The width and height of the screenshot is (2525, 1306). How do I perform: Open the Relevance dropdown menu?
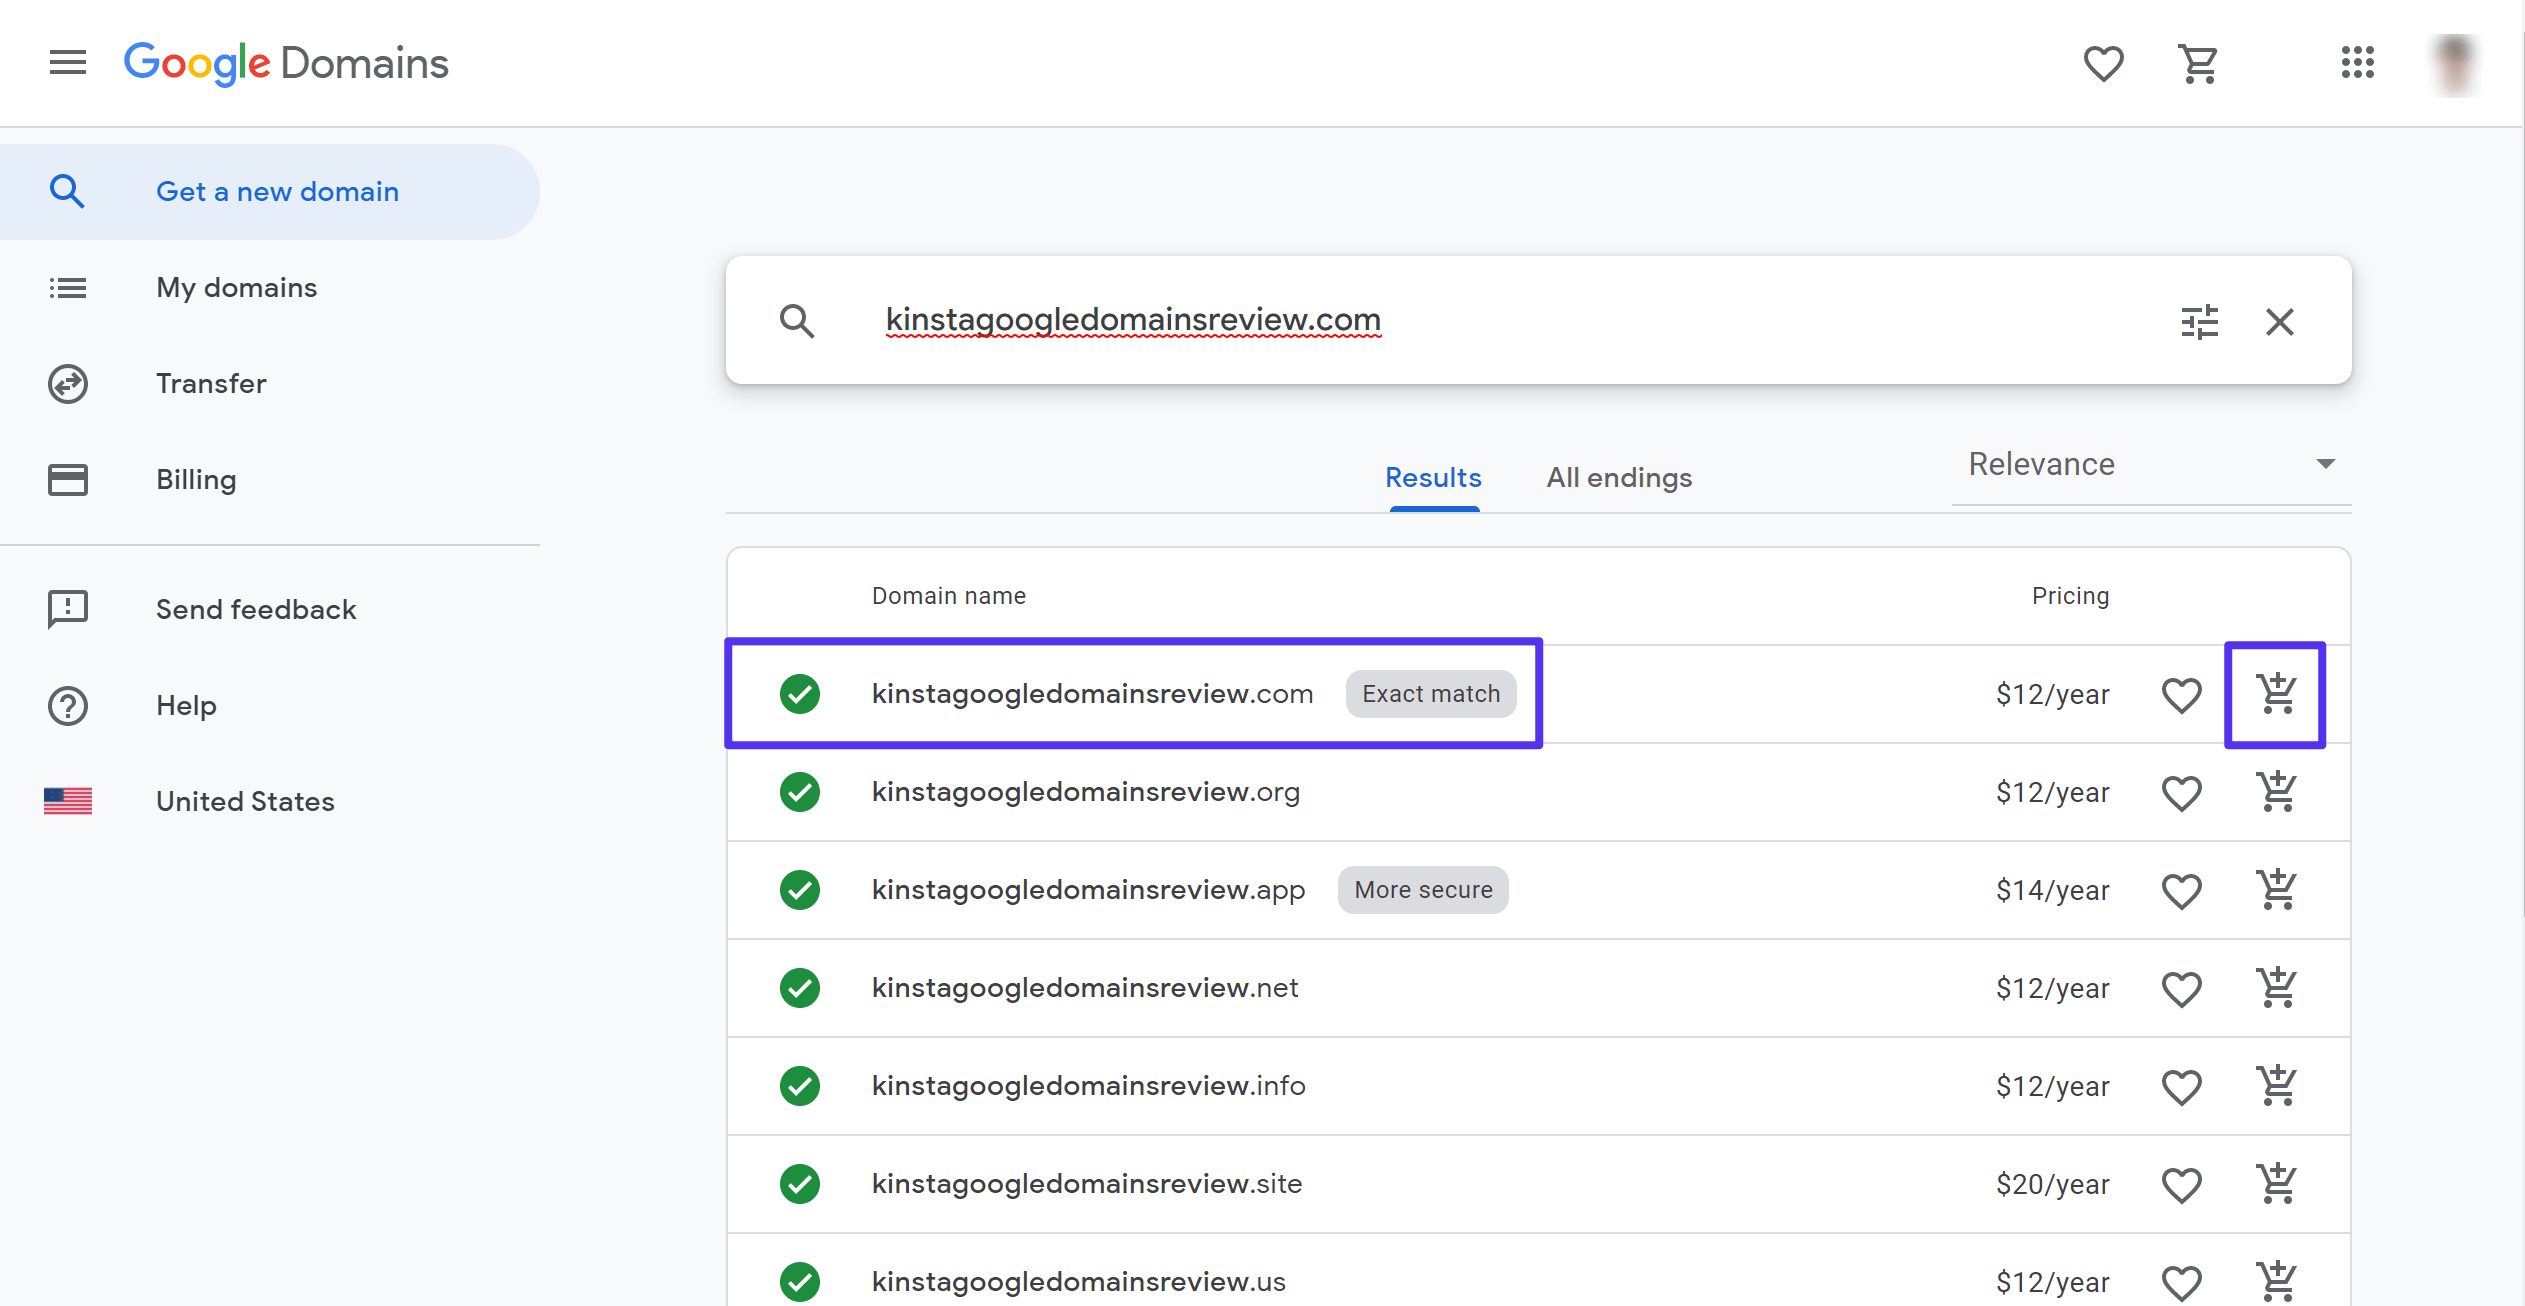[x=2149, y=465]
